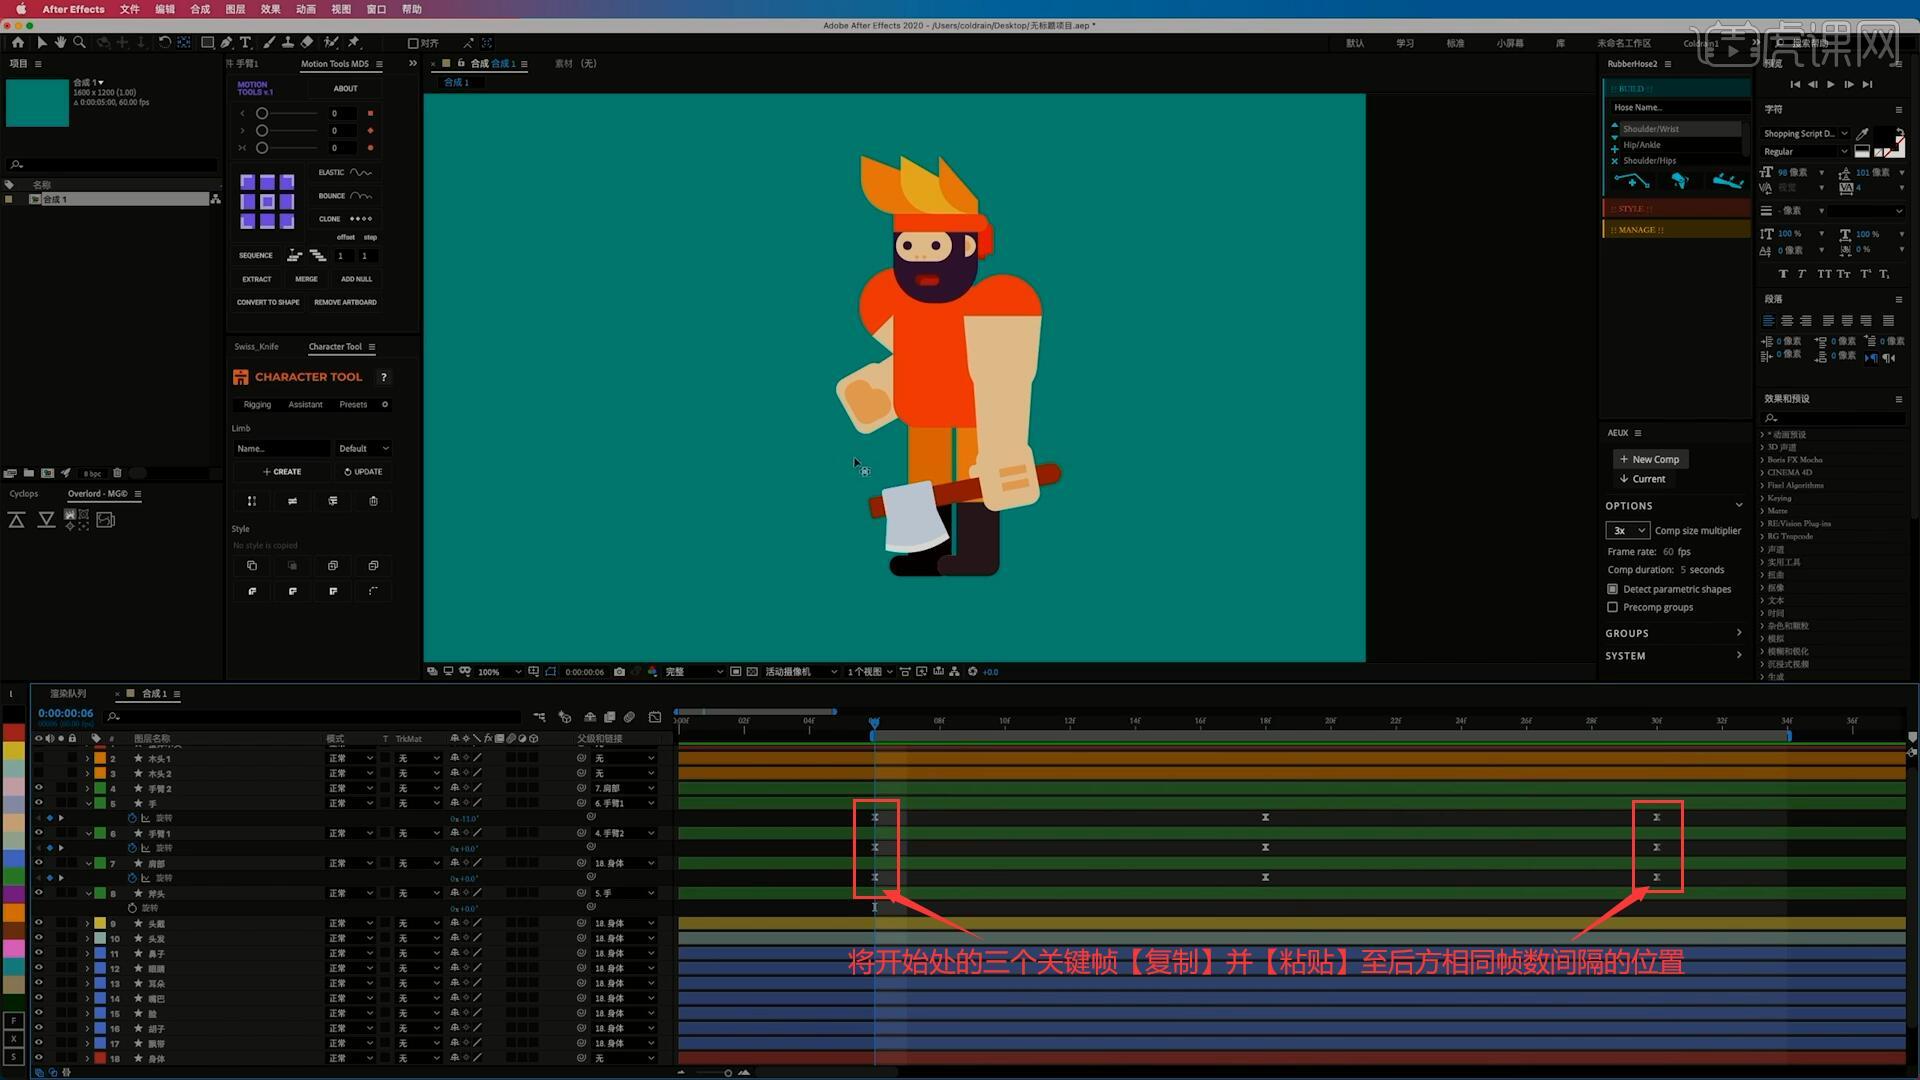Viewport: 1920px width, 1080px height.
Task: Select the Hand tool
Action: point(60,43)
